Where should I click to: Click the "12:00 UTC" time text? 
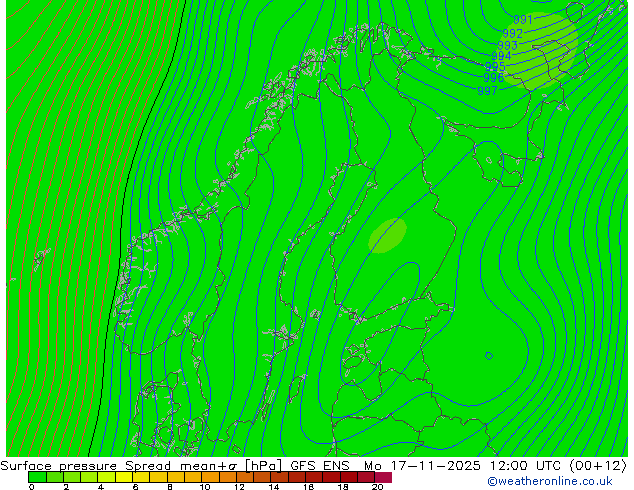pyautogui.click(x=526, y=466)
